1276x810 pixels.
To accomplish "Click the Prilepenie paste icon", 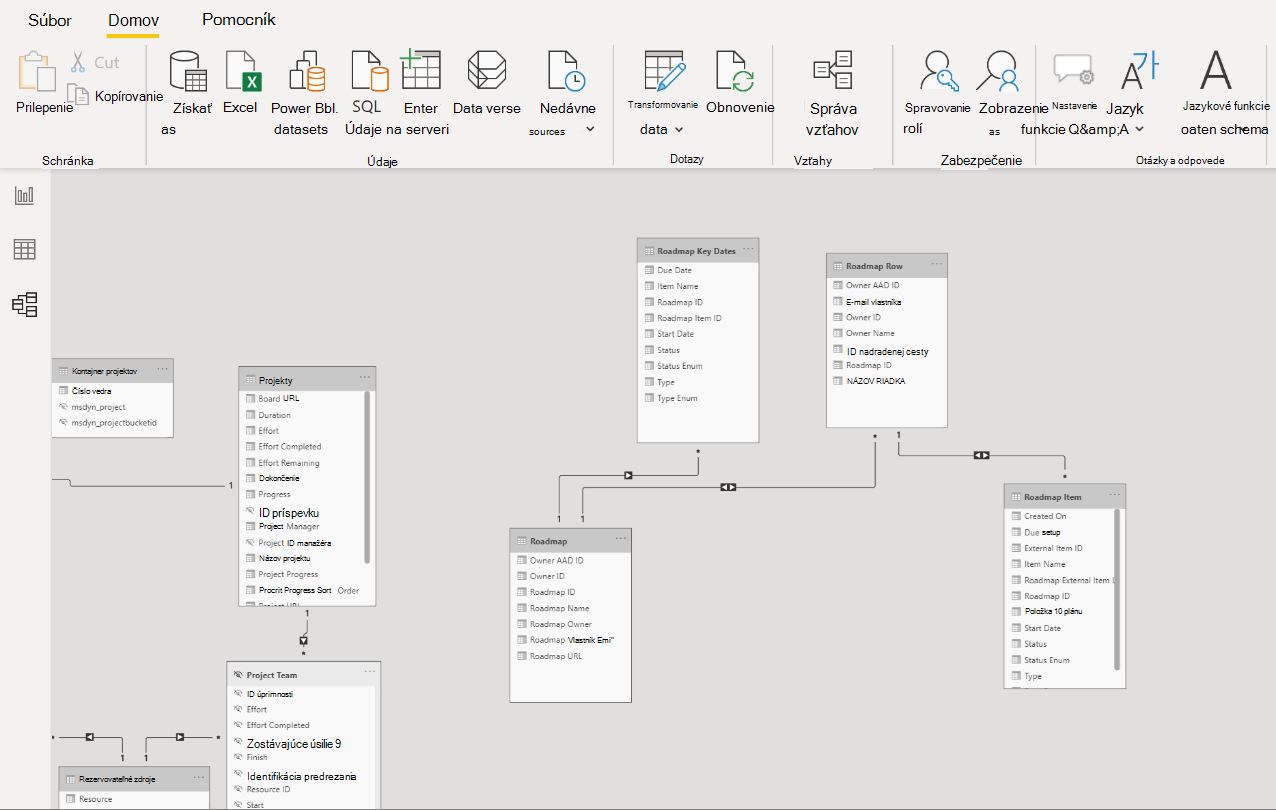I will point(37,72).
